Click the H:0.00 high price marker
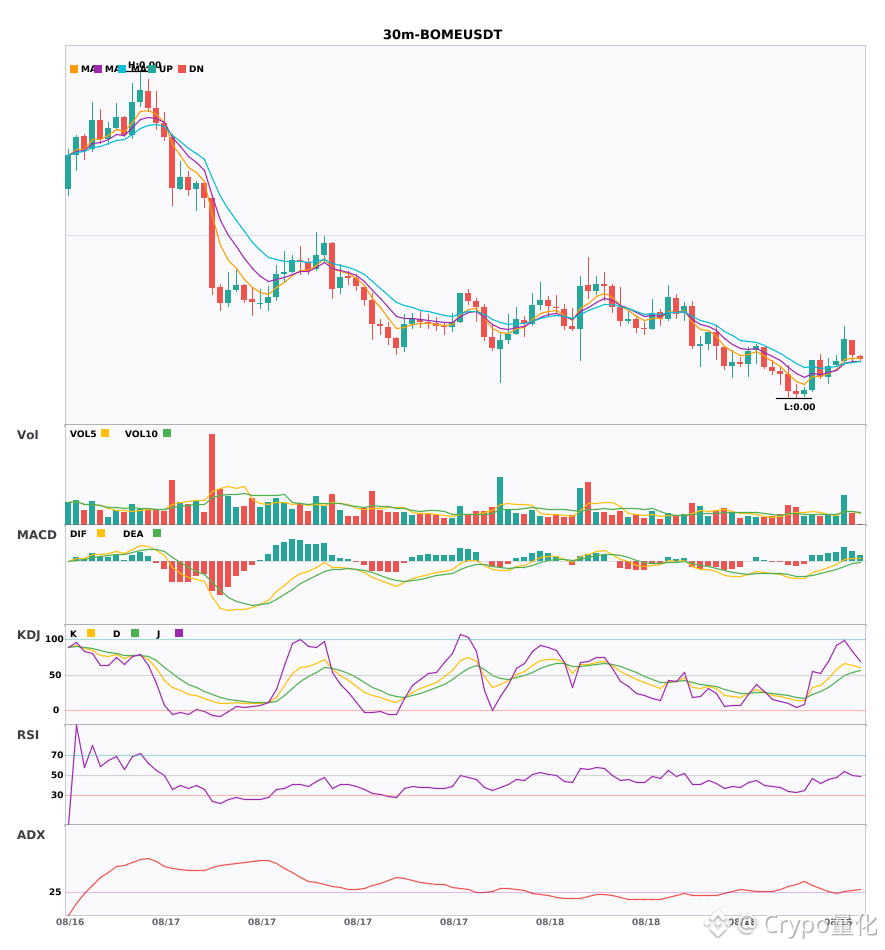 145,65
